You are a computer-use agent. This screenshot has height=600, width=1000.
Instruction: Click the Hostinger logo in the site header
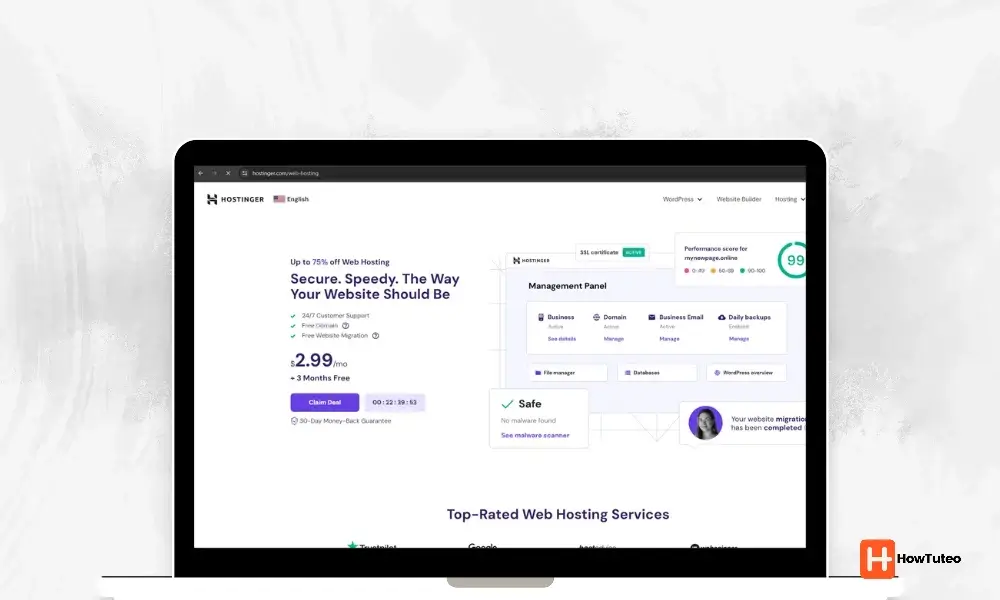point(235,200)
